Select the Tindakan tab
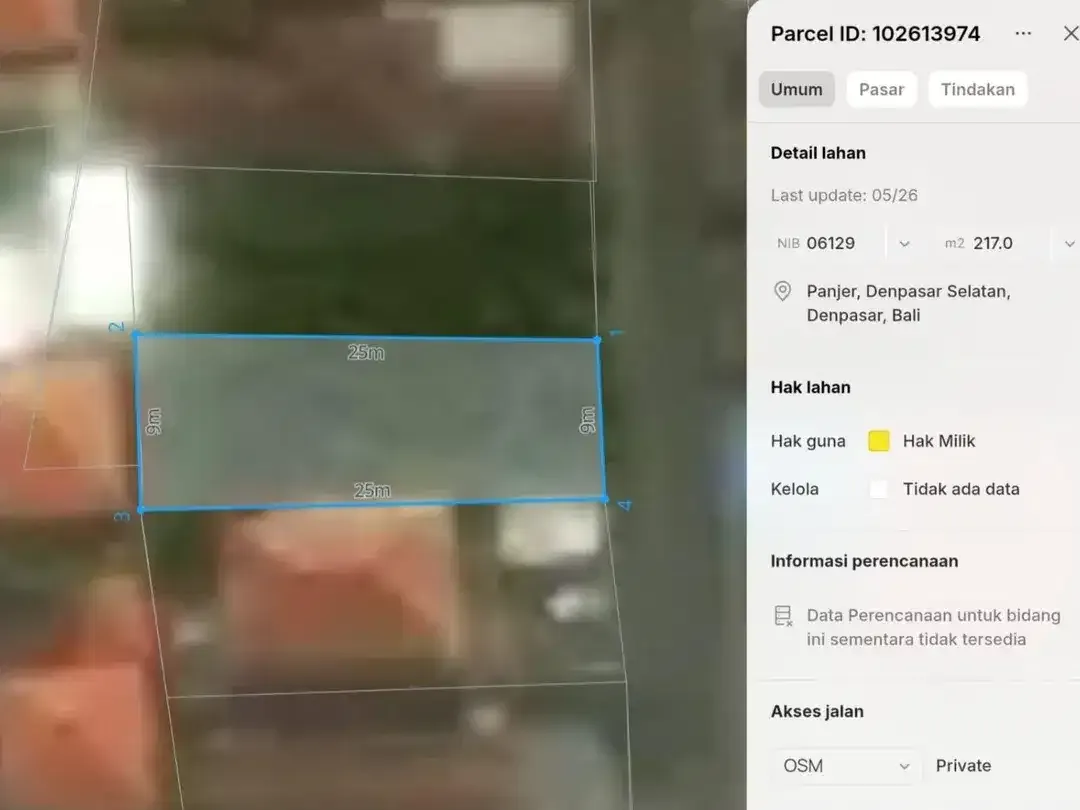This screenshot has height=810, width=1080. [977, 90]
